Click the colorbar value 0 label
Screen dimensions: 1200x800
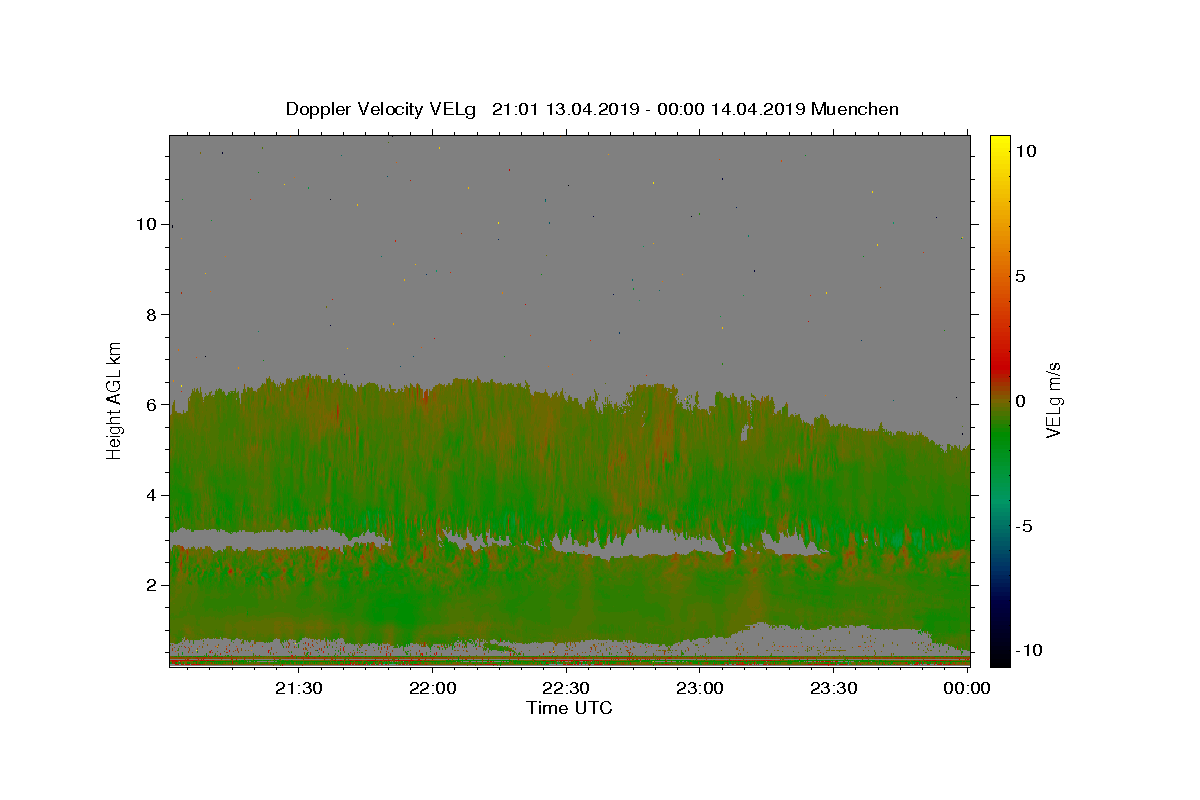click(x=1020, y=401)
